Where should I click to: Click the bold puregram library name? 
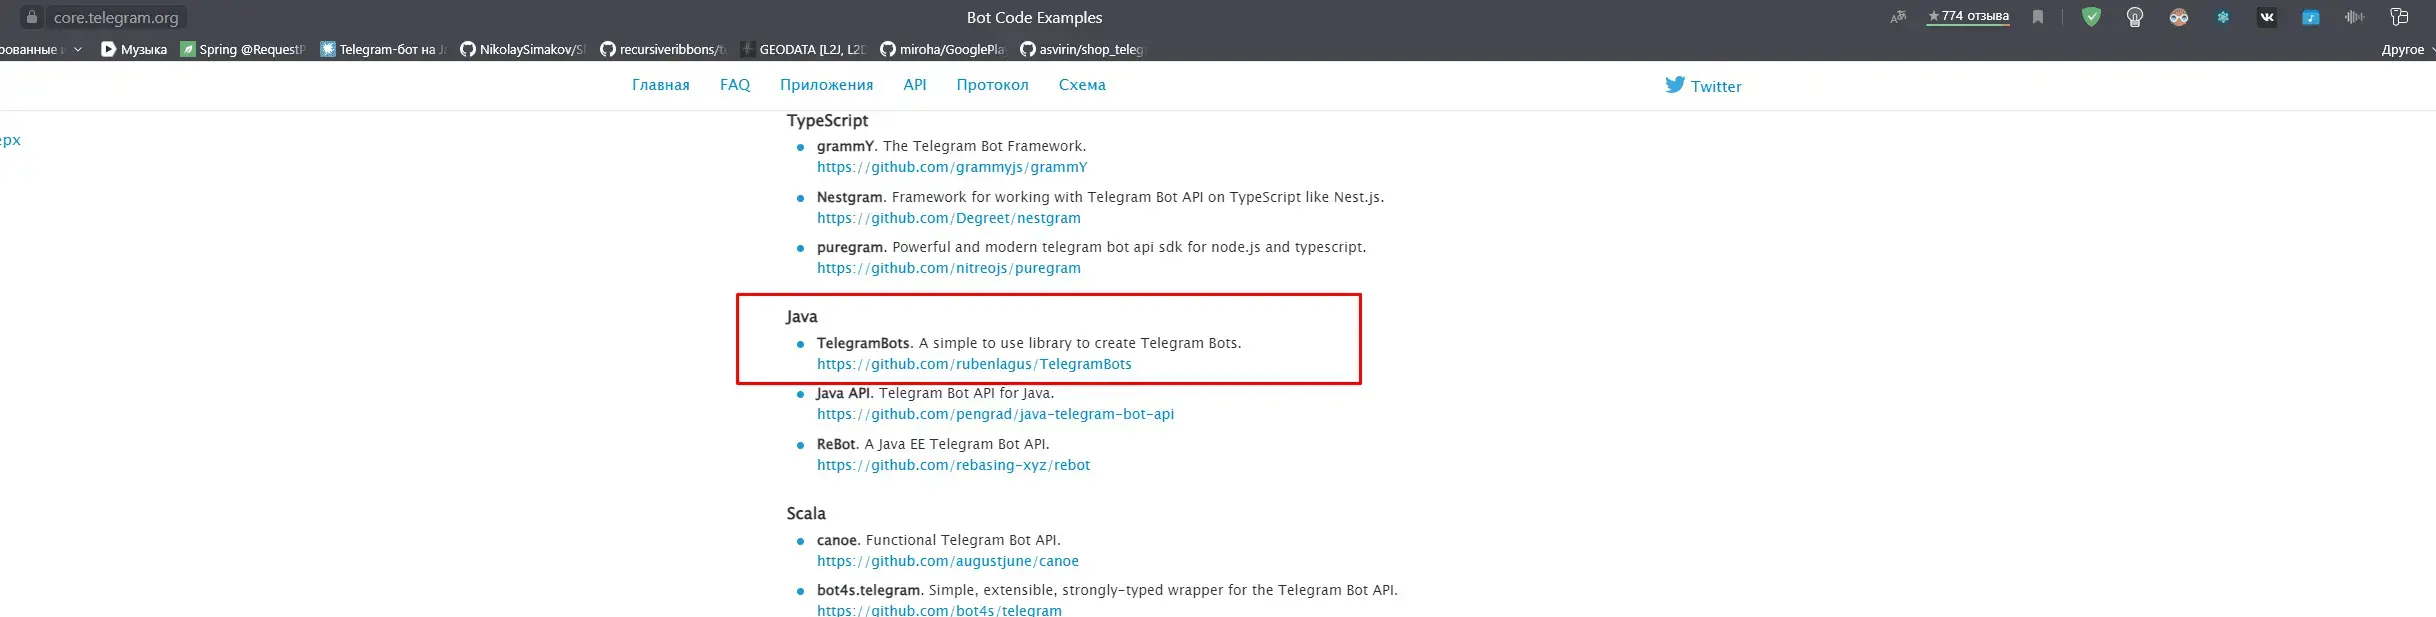pos(850,247)
